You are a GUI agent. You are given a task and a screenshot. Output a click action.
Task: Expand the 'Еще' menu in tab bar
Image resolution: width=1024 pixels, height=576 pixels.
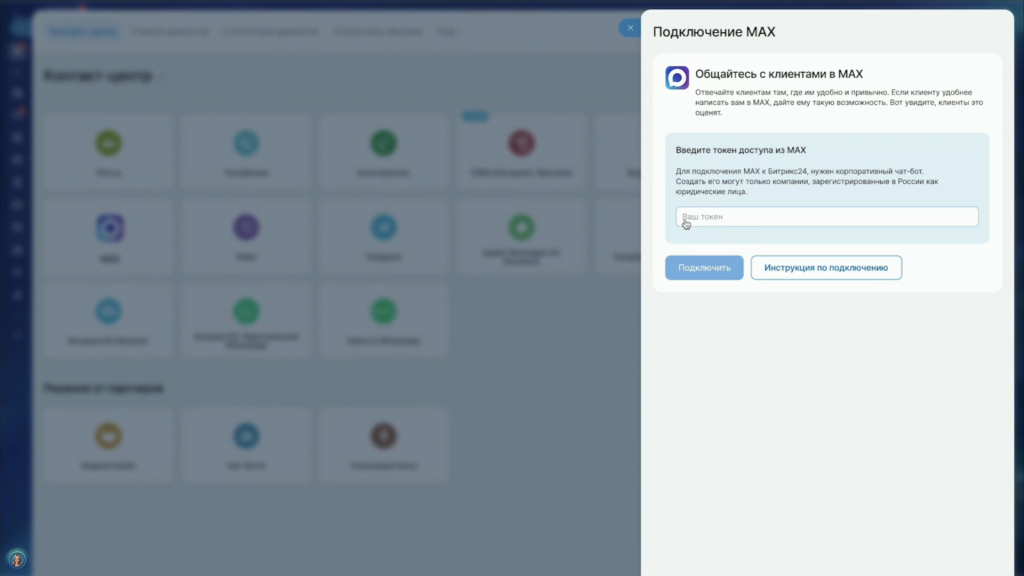(x=447, y=31)
